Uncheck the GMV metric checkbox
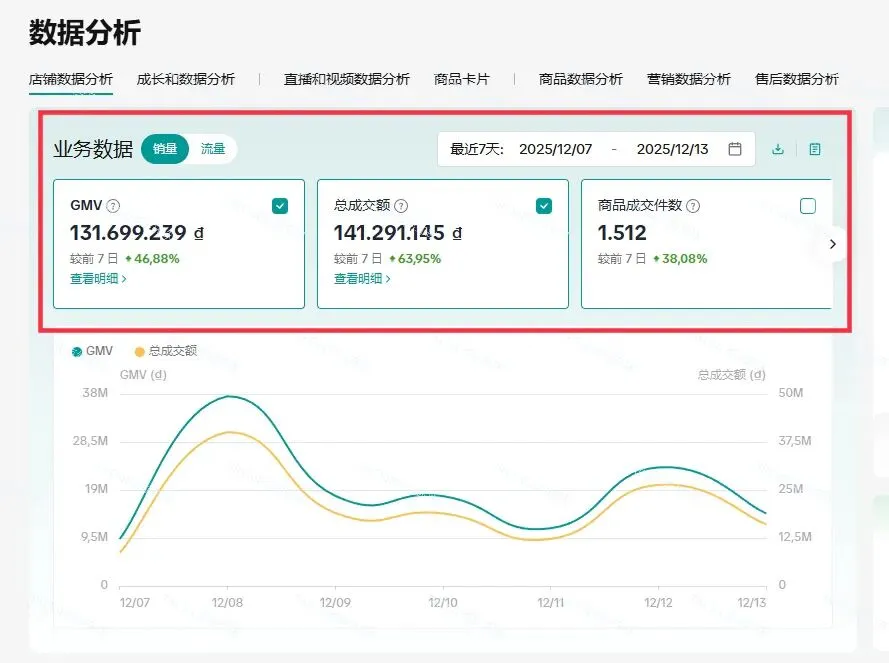 pyautogui.click(x=280, y=206)
